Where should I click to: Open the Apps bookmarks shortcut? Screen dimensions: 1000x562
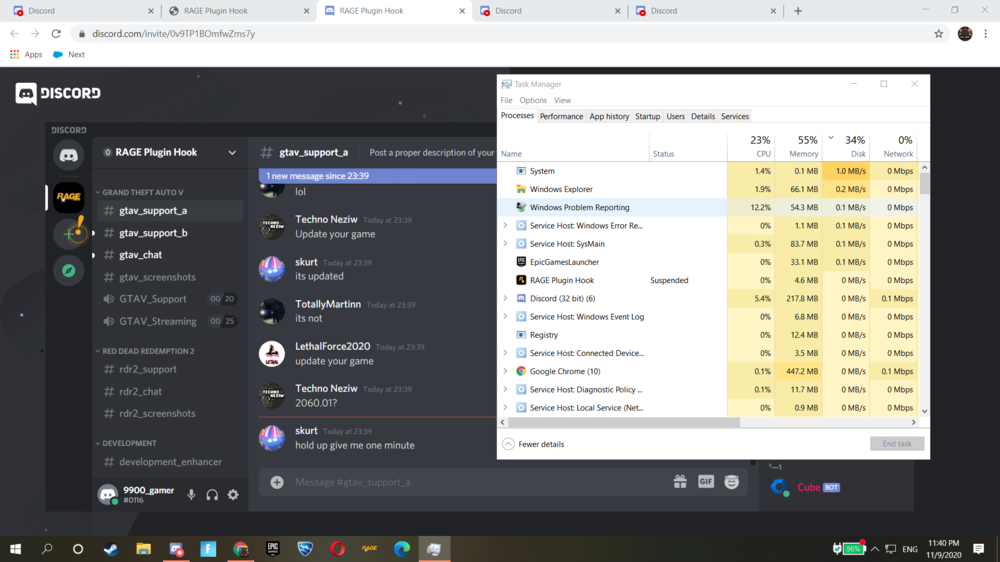pos(26,54)
